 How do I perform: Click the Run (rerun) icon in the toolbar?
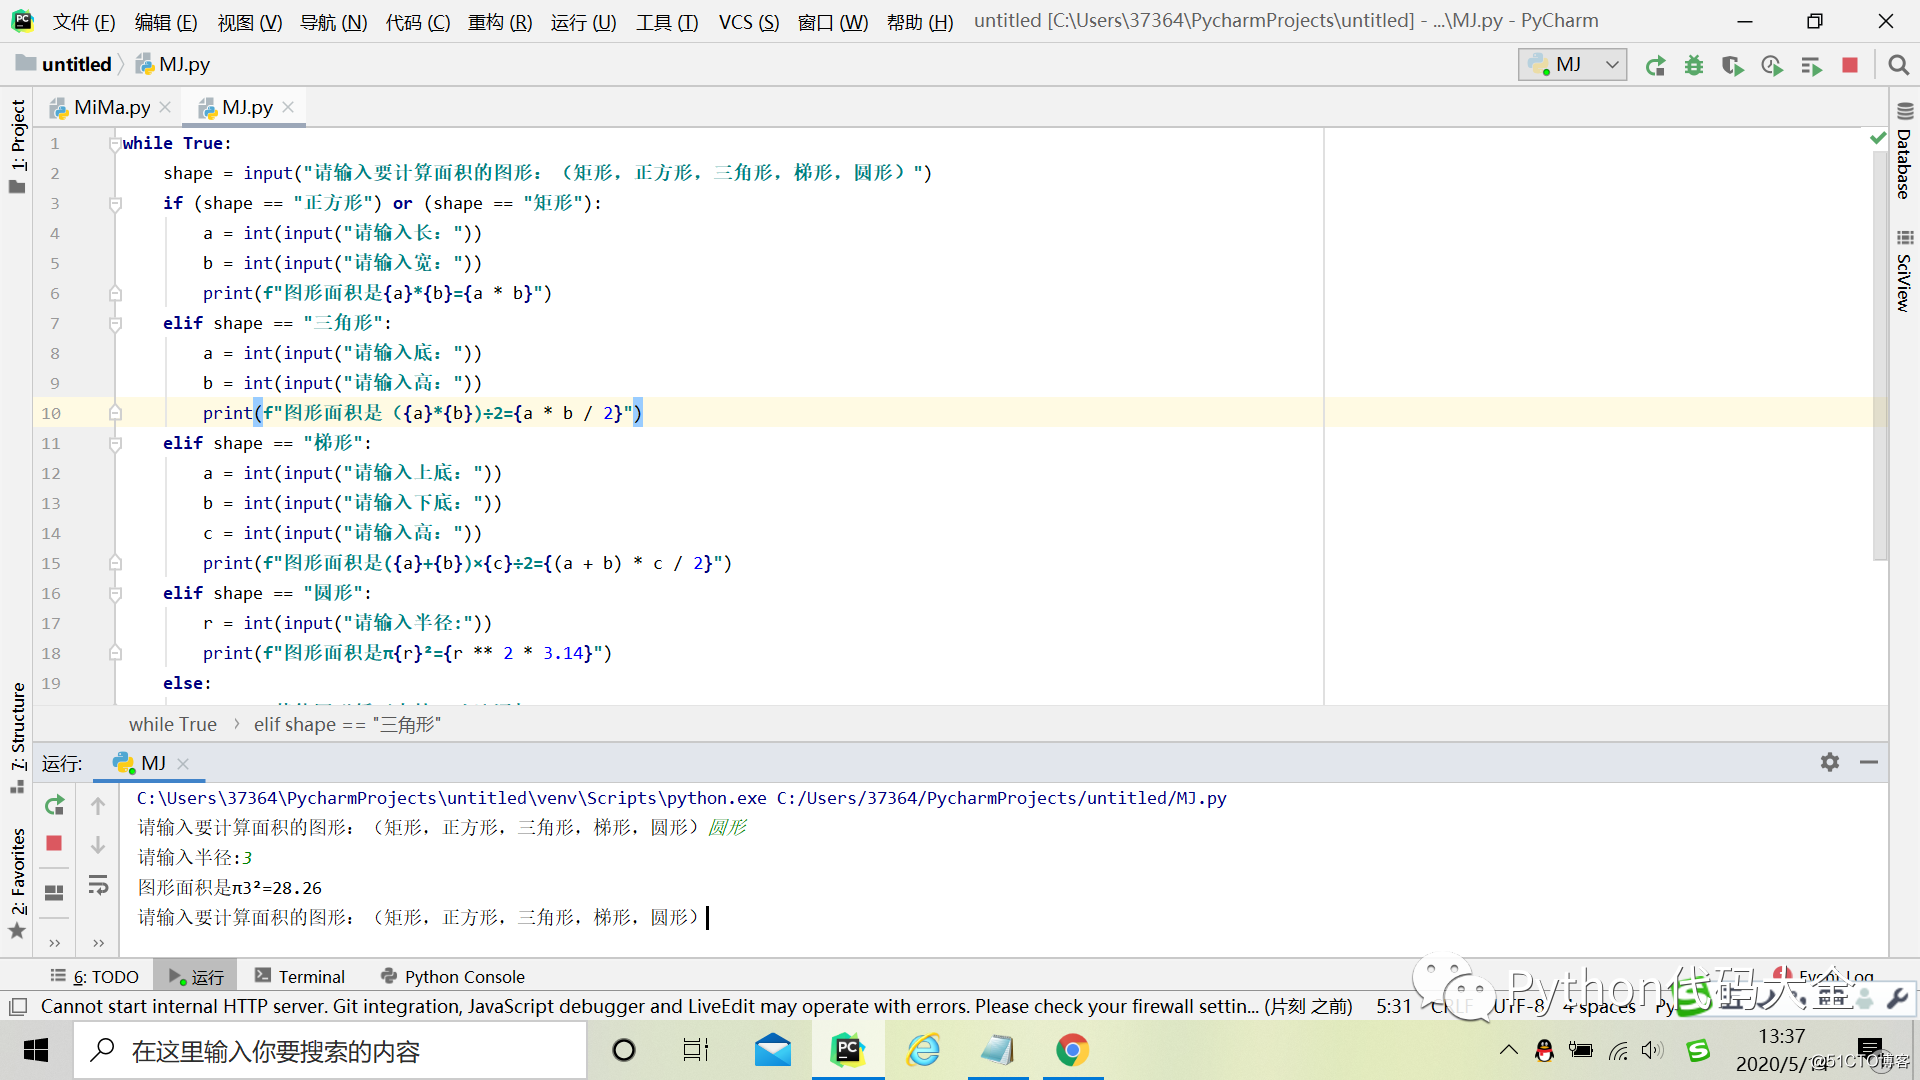[1656, 65]
